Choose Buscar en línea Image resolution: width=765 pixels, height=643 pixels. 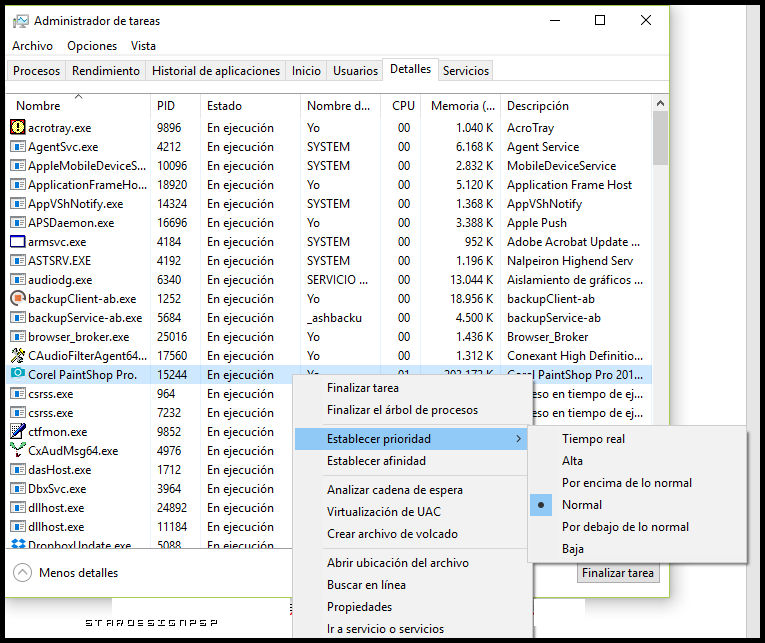point(411,584)
